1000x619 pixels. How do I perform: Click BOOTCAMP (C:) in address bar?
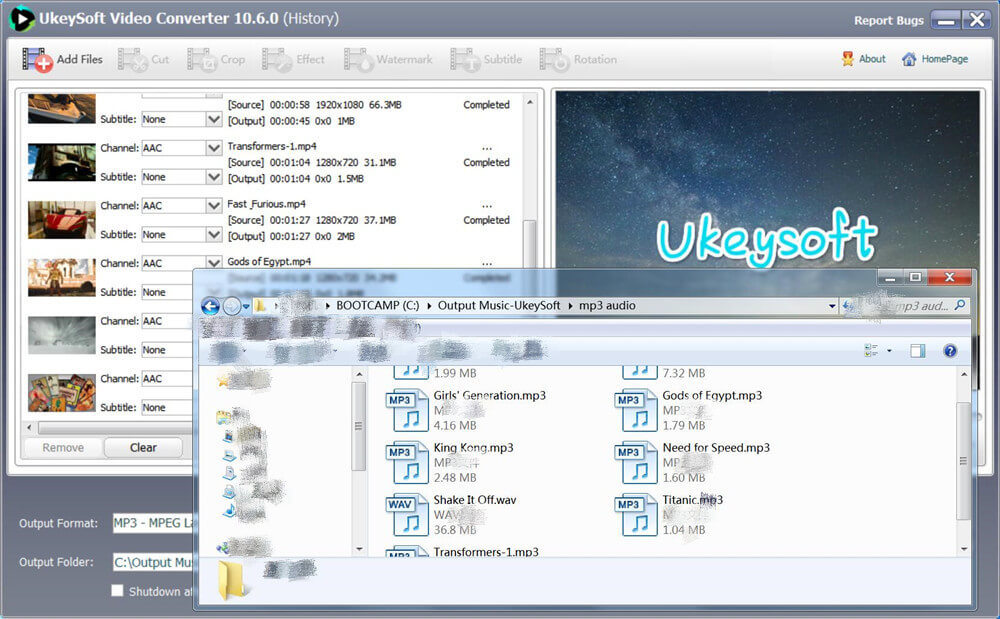coord(378,305)
